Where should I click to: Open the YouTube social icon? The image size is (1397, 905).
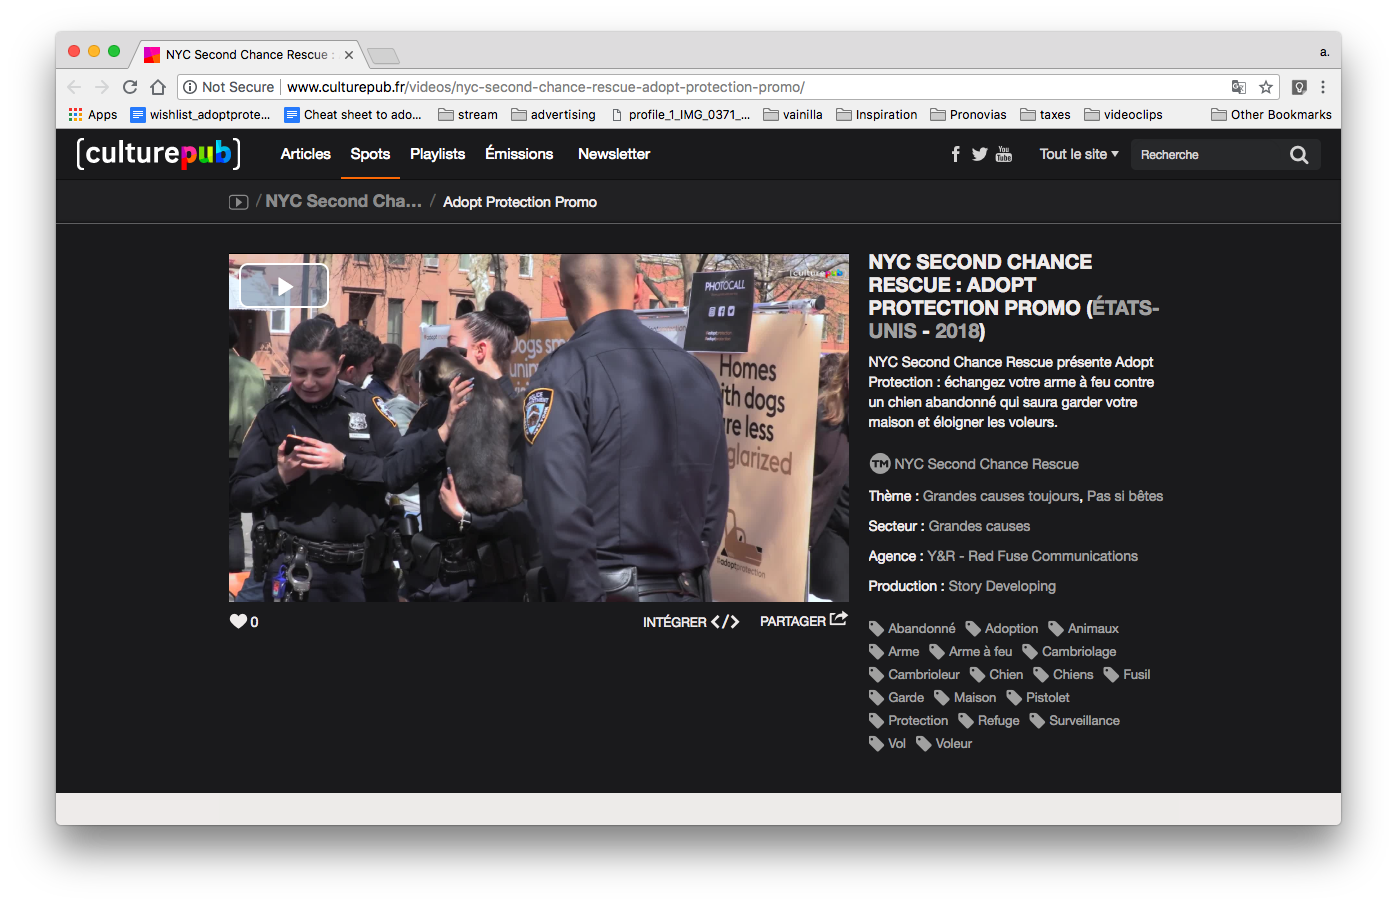point(1004,154)
